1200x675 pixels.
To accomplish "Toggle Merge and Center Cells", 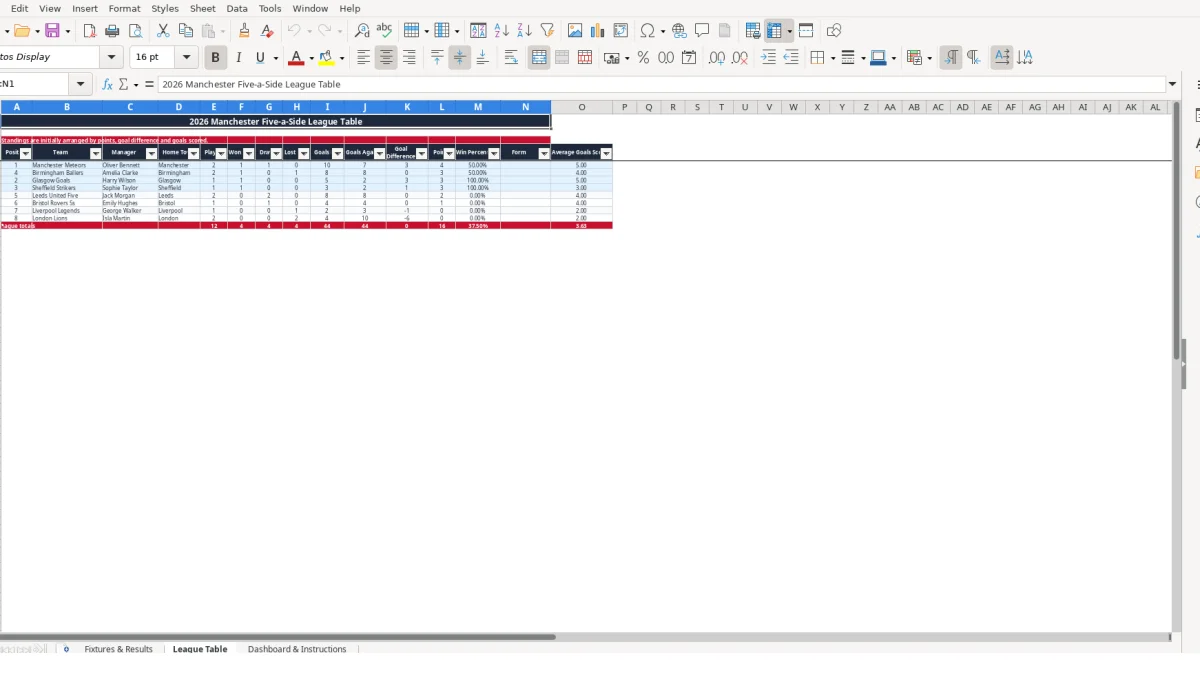I will pyautogui.click(x=539, y=58).
